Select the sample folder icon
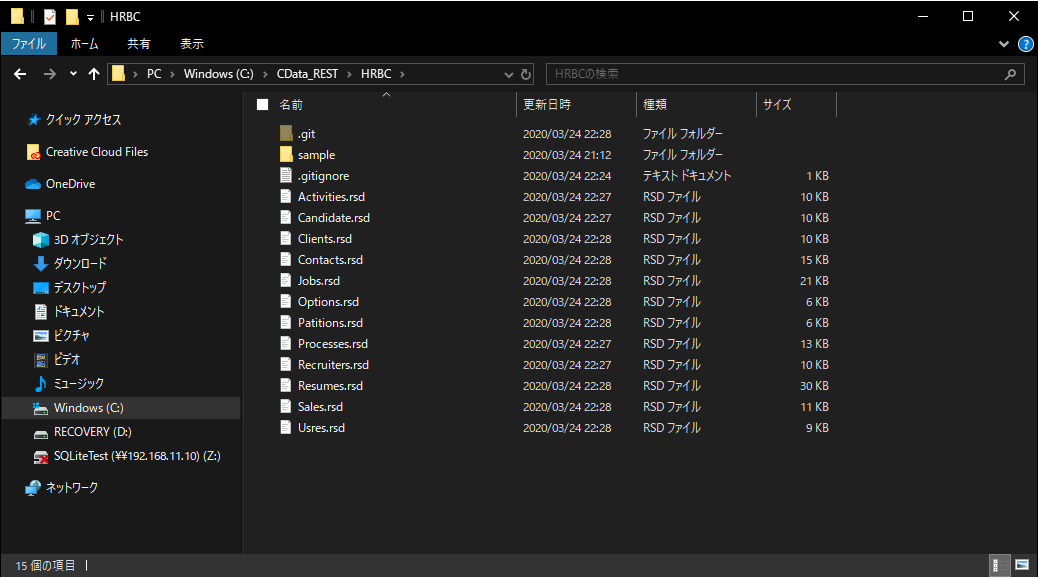1038x578 pixels. coord(286,155)
